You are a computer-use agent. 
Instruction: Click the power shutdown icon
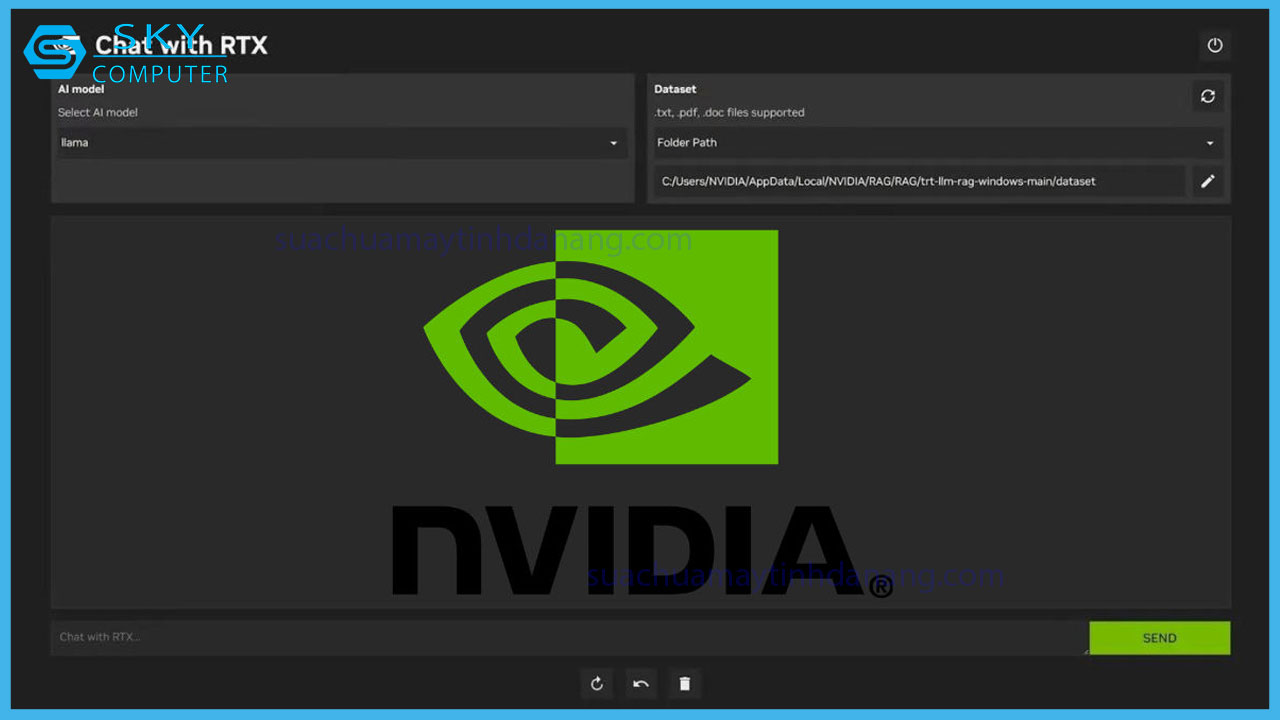point(1215,45)
